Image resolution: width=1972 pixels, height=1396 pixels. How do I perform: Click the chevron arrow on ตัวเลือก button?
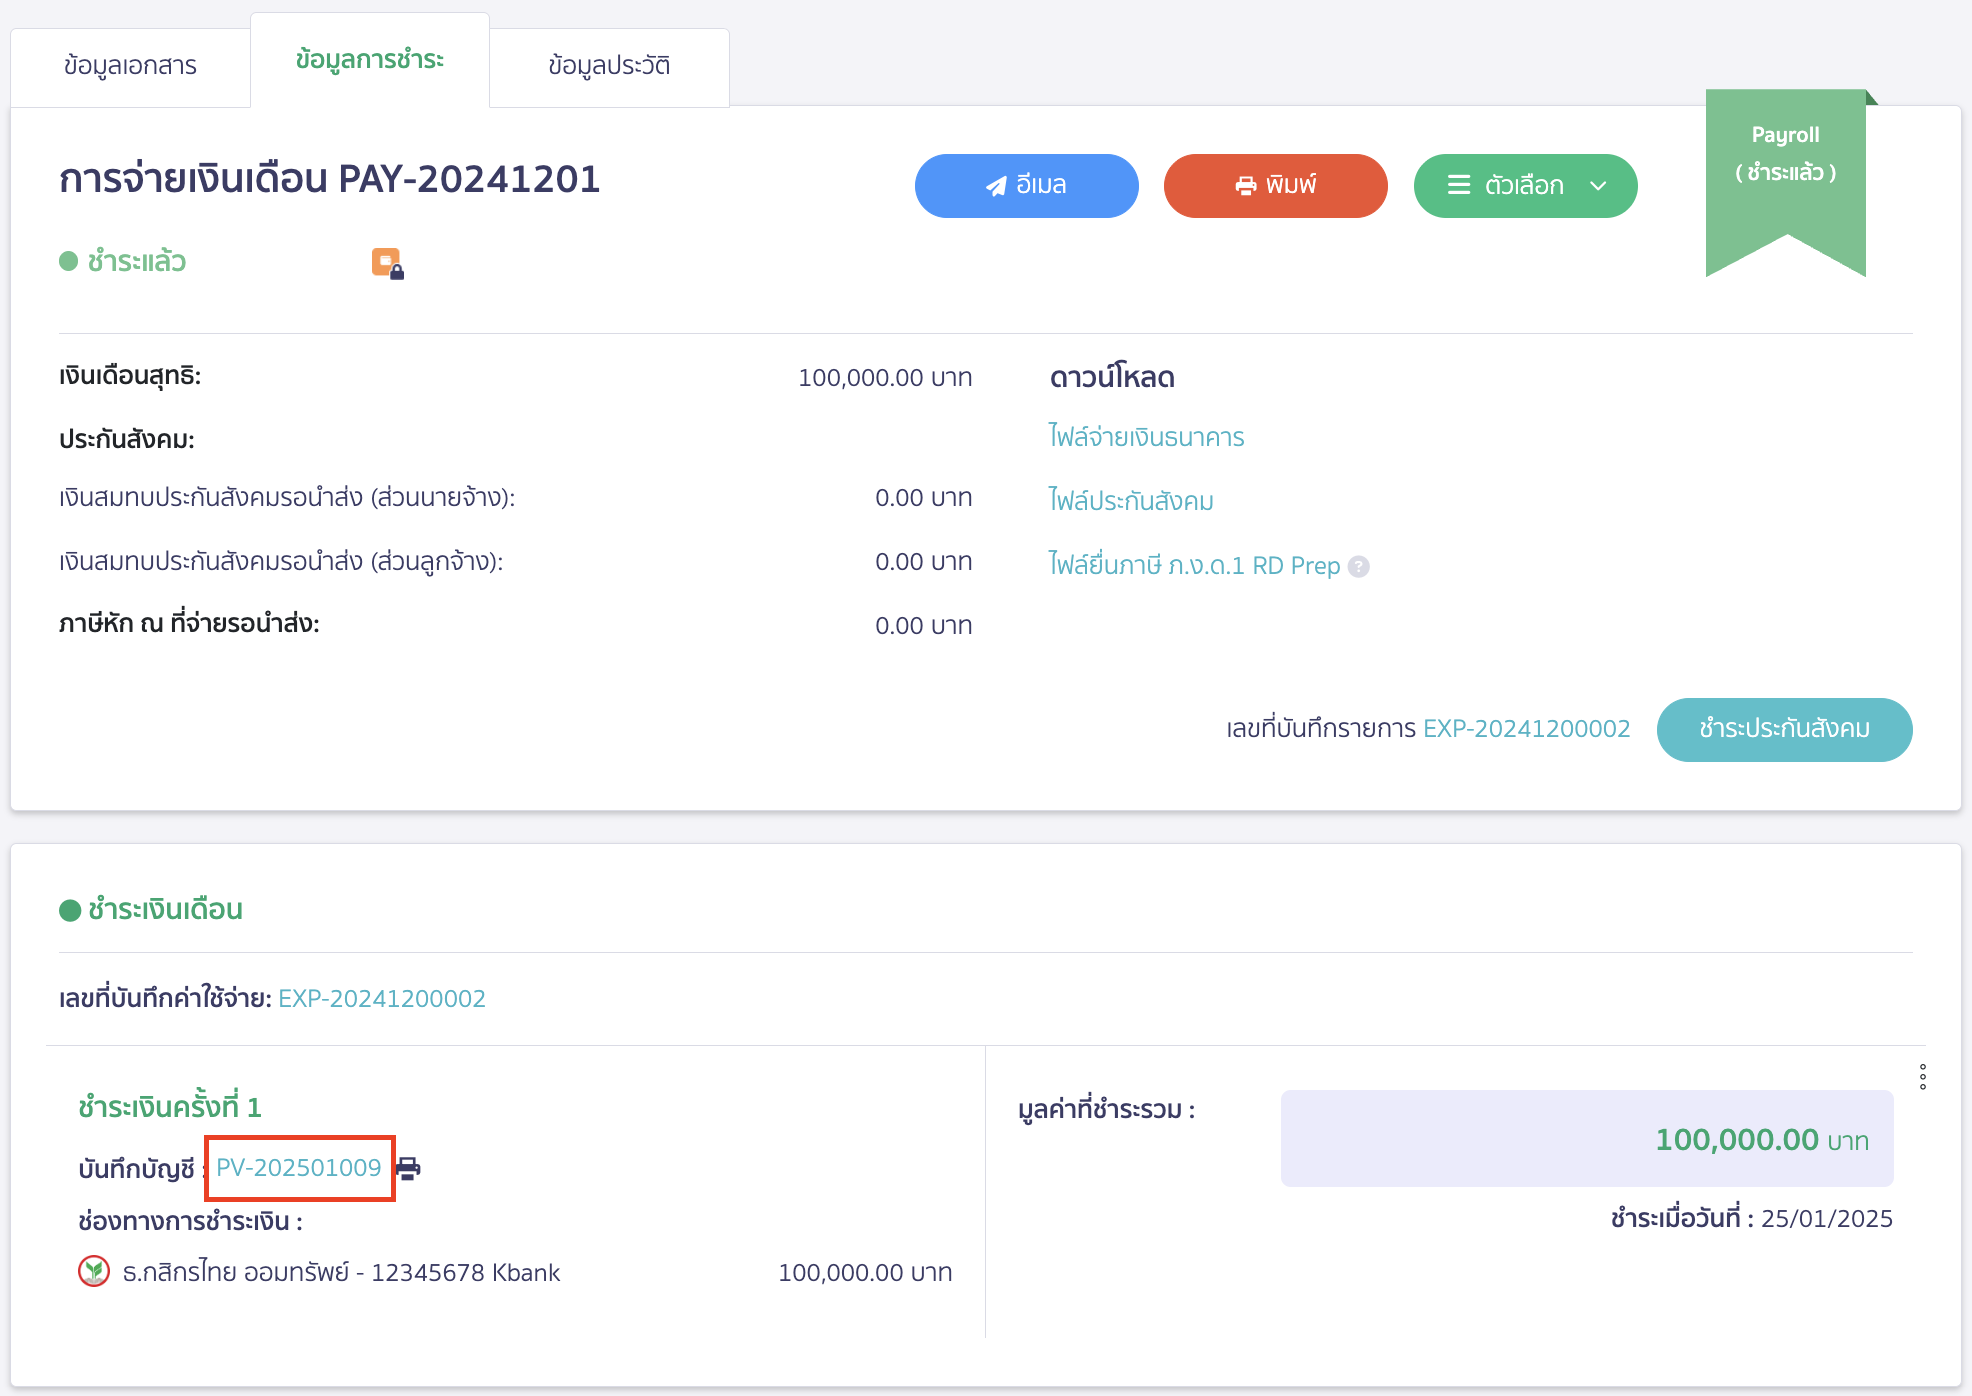coord(1598,186)
